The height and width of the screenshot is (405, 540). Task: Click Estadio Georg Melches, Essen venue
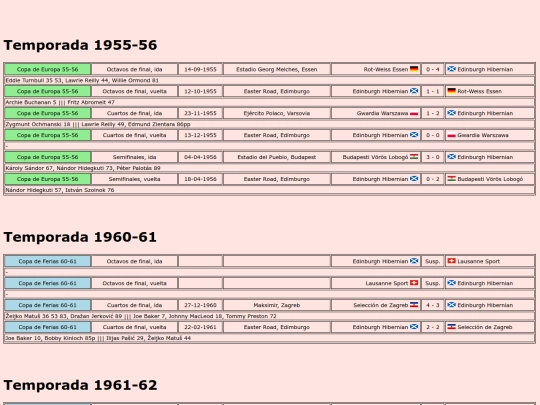click(277, 69)
